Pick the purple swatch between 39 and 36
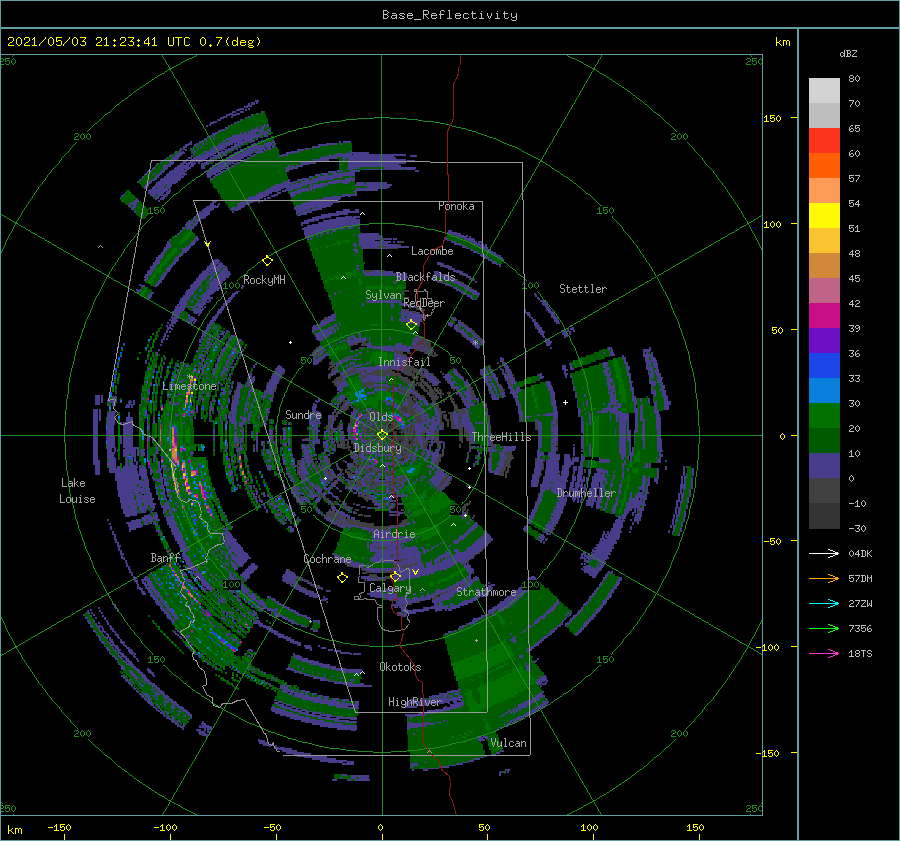The height and width of the screenshot is (841, 900). point(824,340)
